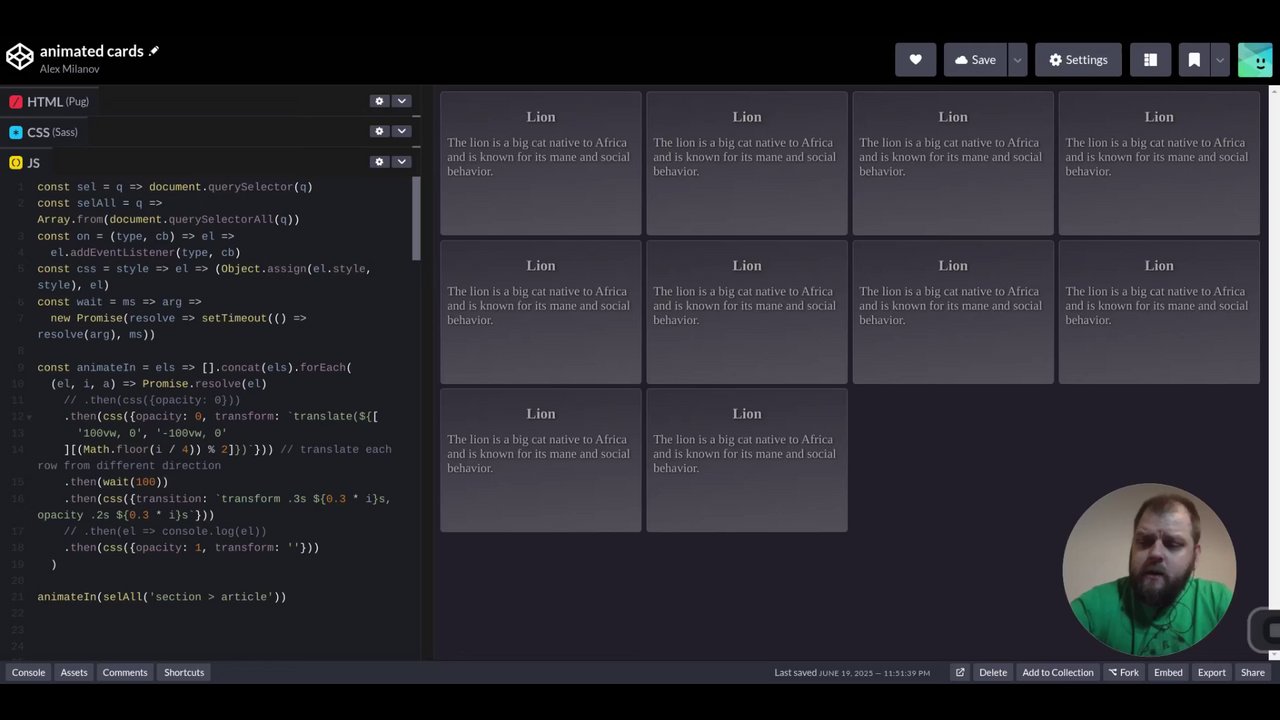Fork this pen
This screenshot has width=1280, height=720.
[1124, 672]
